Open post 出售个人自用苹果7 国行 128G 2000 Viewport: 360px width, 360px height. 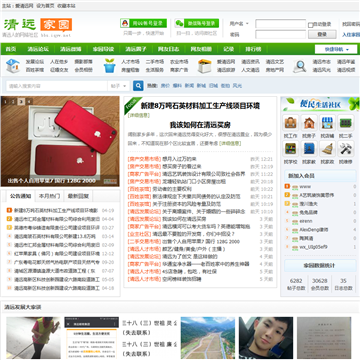(x=201, y=242)
